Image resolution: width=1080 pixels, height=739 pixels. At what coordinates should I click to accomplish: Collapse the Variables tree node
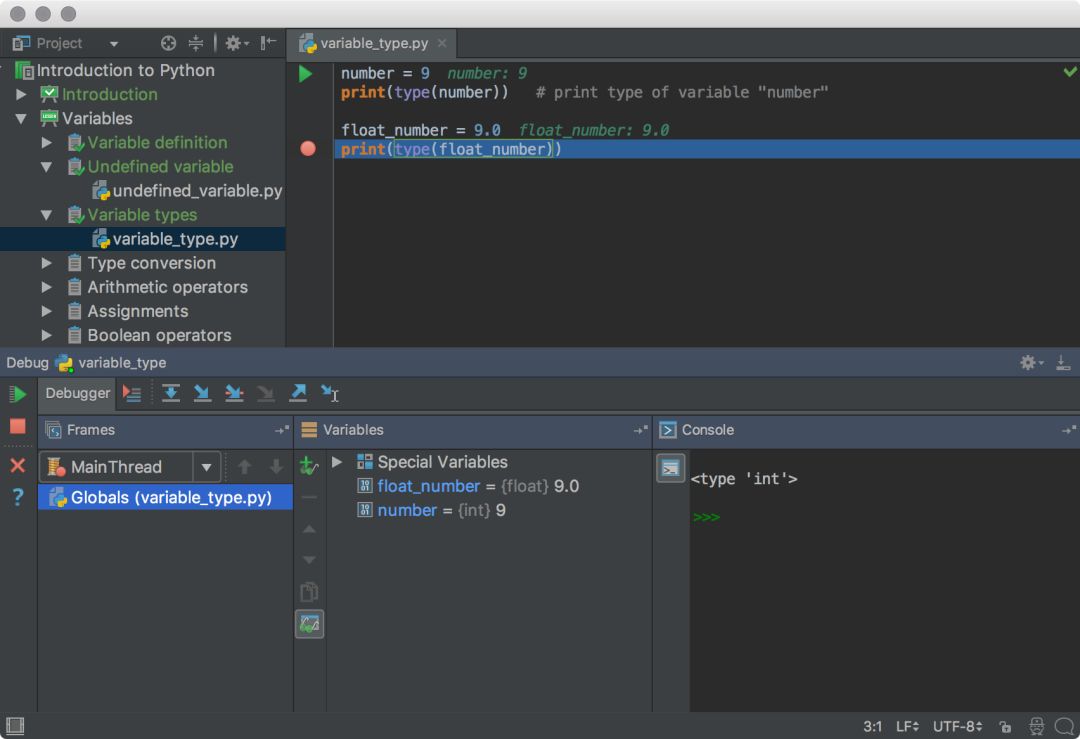coord(21,118)
